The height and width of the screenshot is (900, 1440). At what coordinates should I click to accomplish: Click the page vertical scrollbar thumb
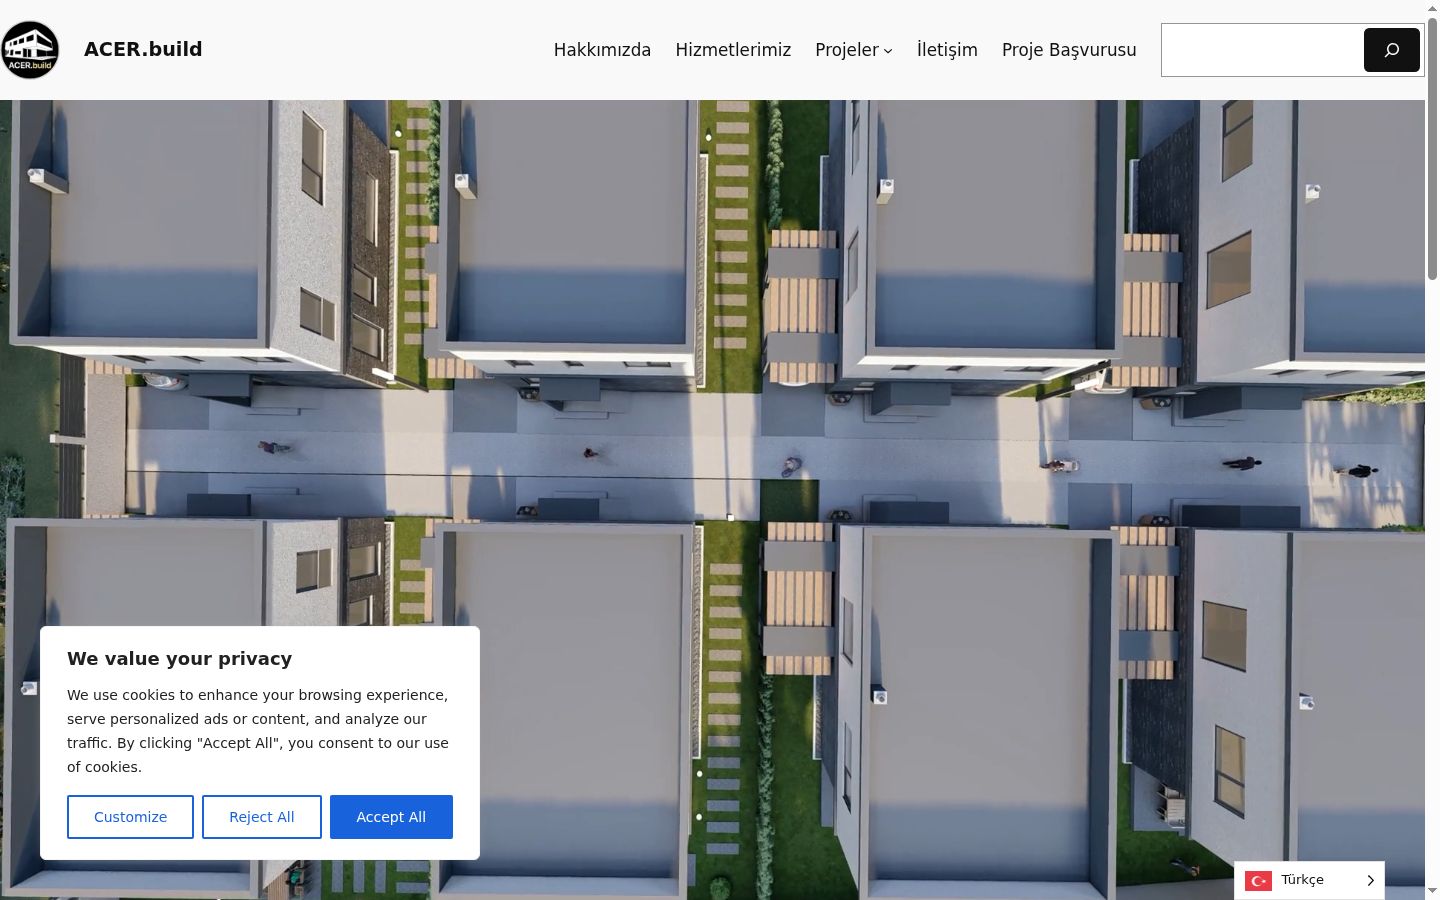click(1432, 148)
